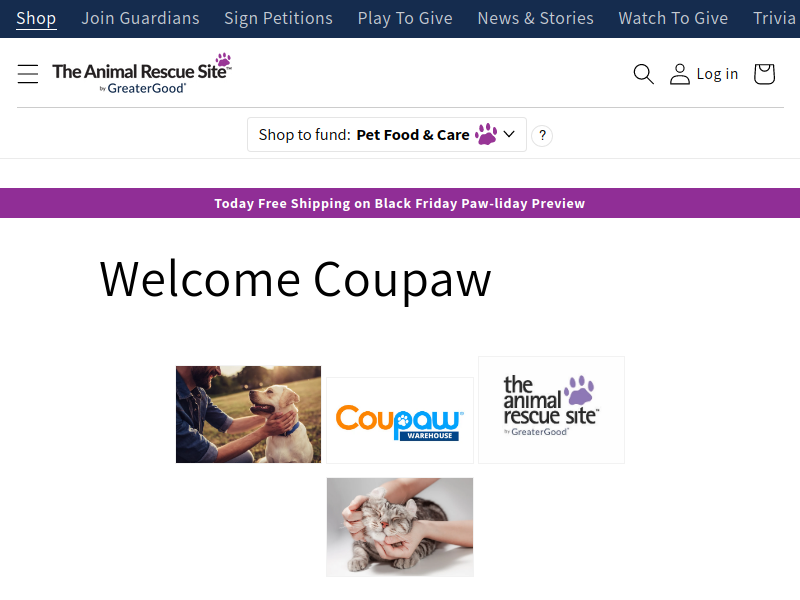
Task: Open the Shop tab
Action: 36,18
